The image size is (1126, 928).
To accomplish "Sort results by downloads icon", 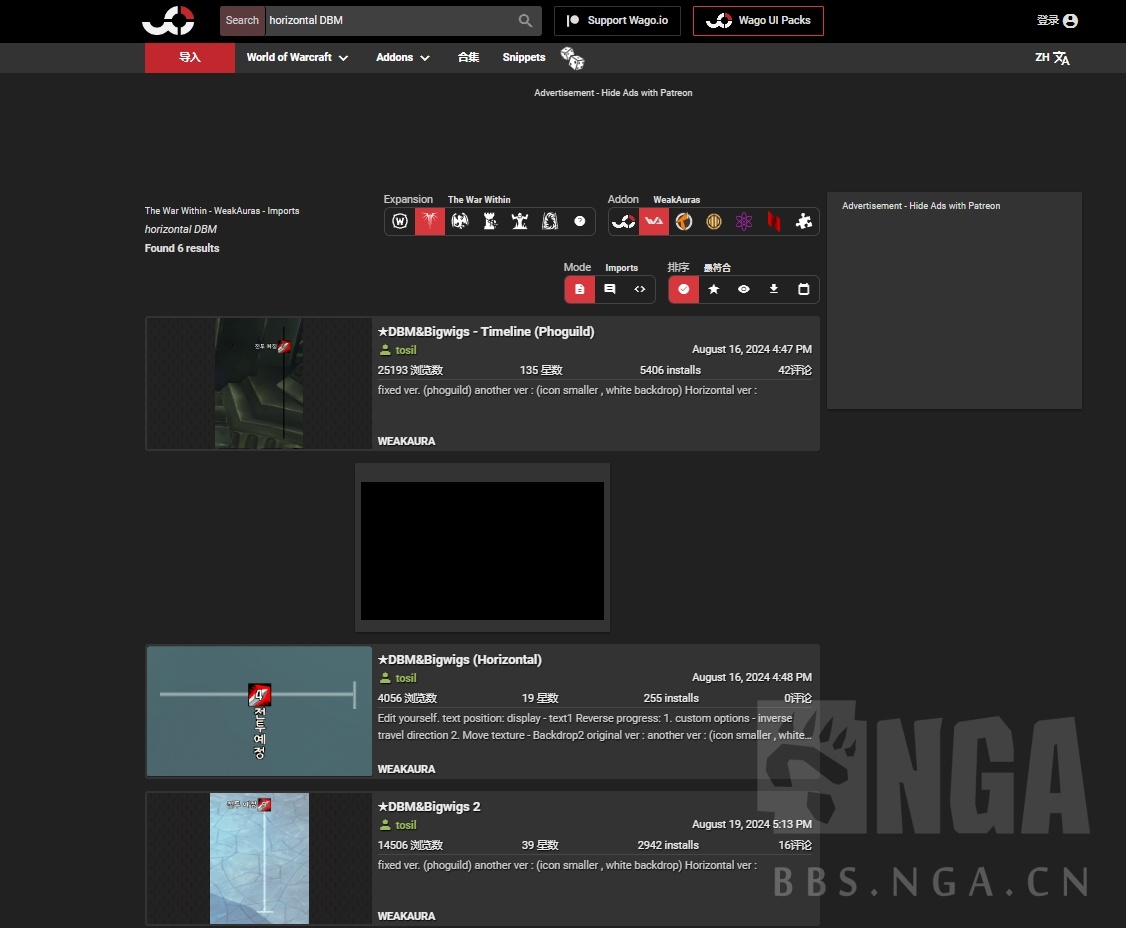I will [773, 289].
